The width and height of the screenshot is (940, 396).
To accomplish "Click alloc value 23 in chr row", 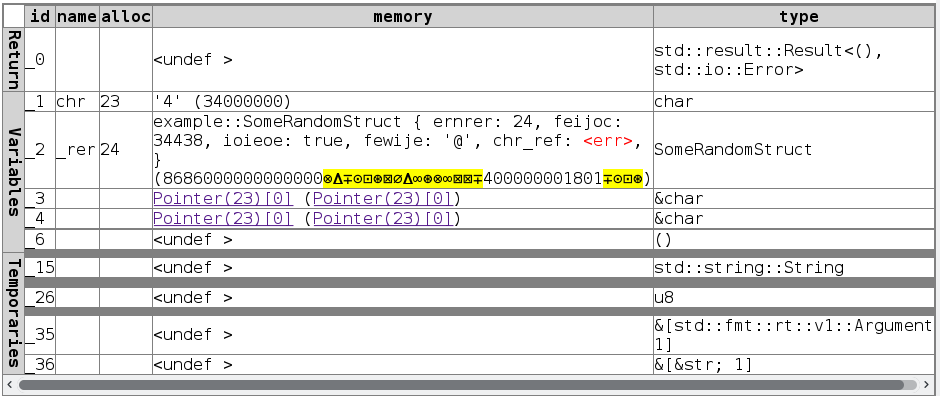I will pos(110,102).
